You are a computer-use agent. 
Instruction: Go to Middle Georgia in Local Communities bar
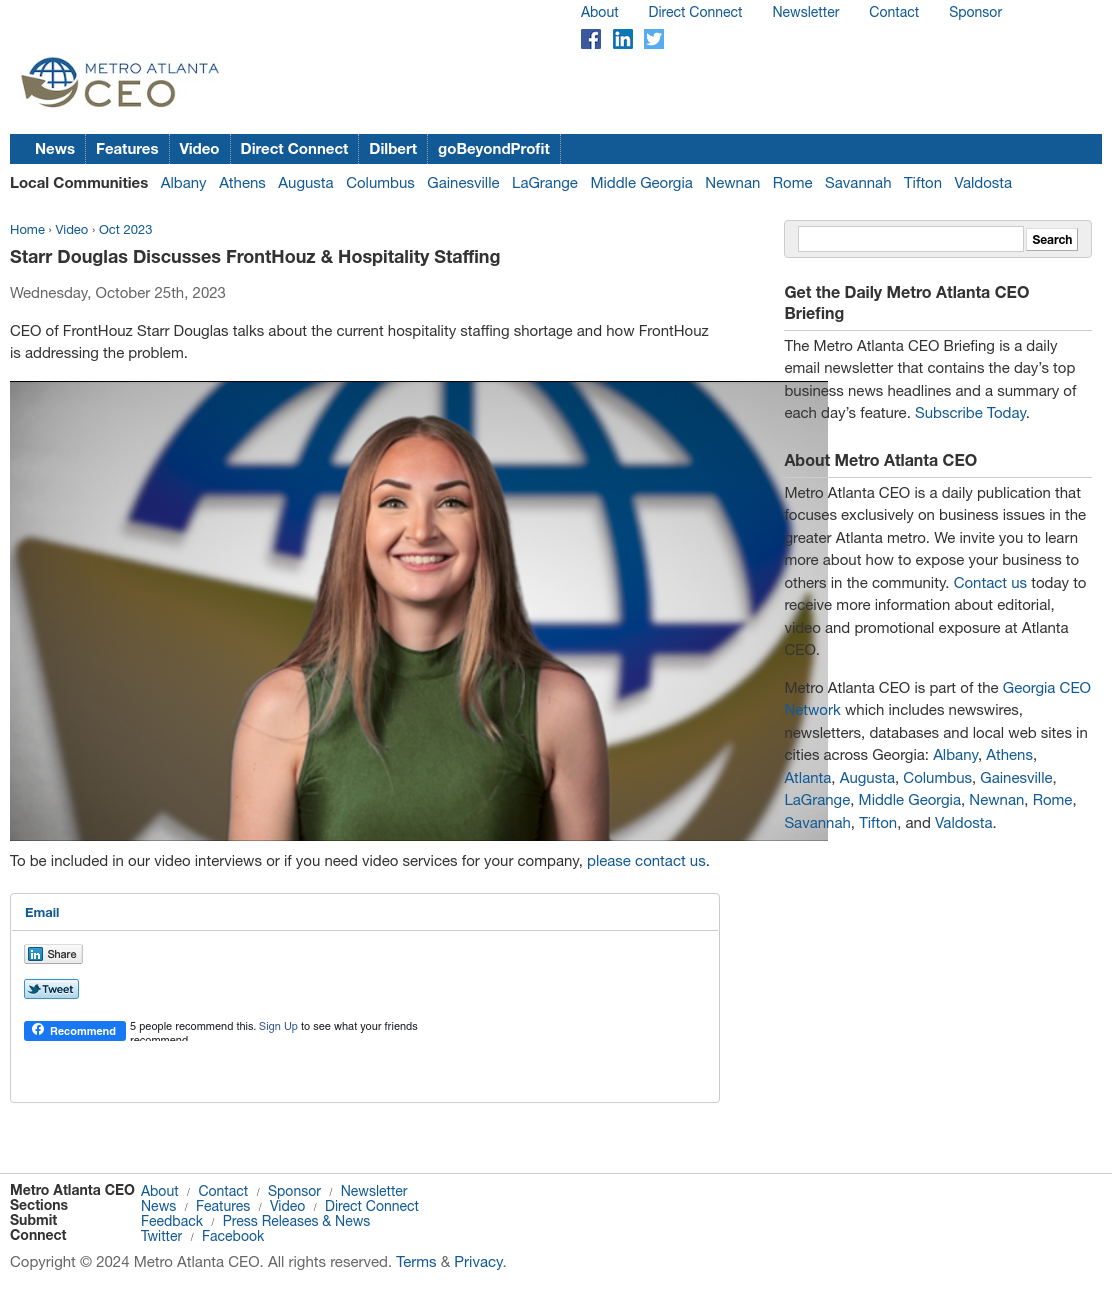(641, 183)
